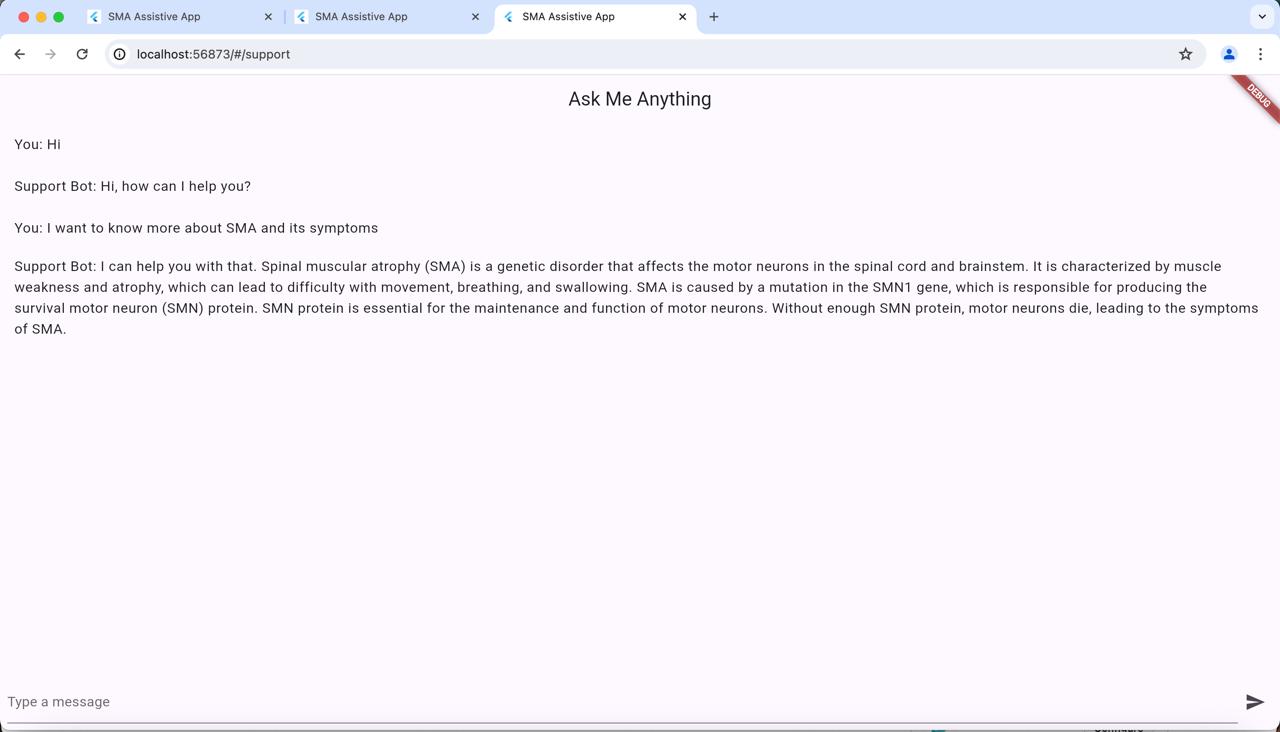Select the third active SMA Assistive App tab
The width and height of the screenshot is (1280, 732).
[x=594, y=17]
